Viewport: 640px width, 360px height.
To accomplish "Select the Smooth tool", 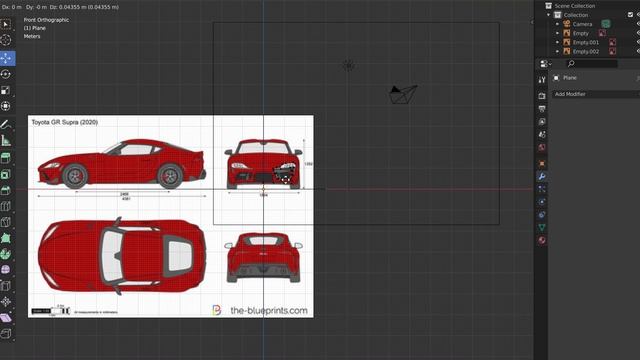I will pyautogui.click(x=6, y=270).
